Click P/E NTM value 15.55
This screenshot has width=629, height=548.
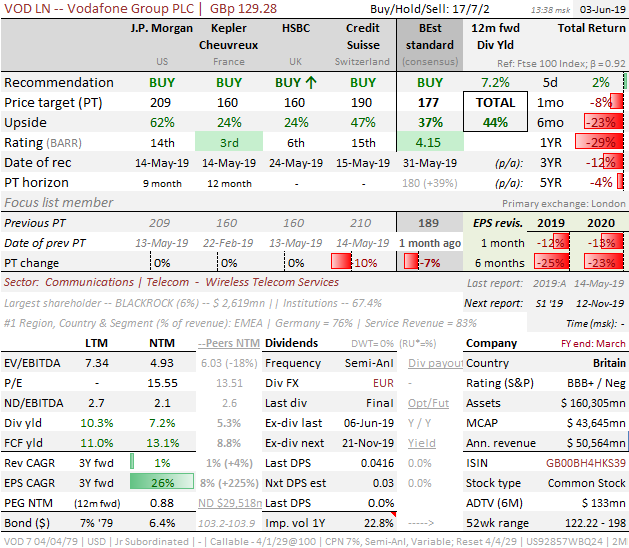tap(162, 383)
